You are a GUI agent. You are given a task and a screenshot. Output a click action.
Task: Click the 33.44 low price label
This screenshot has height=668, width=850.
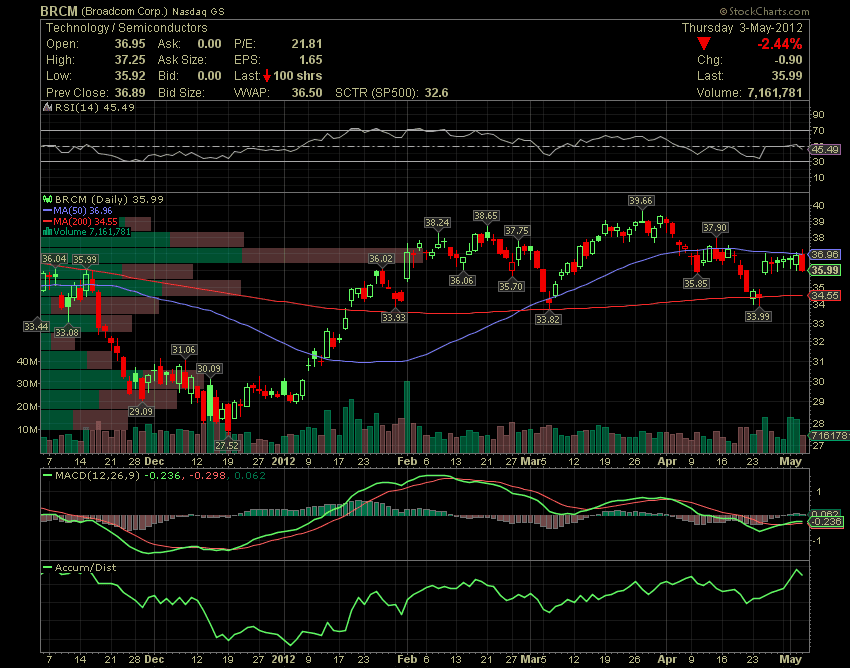[x=36, y=326]
